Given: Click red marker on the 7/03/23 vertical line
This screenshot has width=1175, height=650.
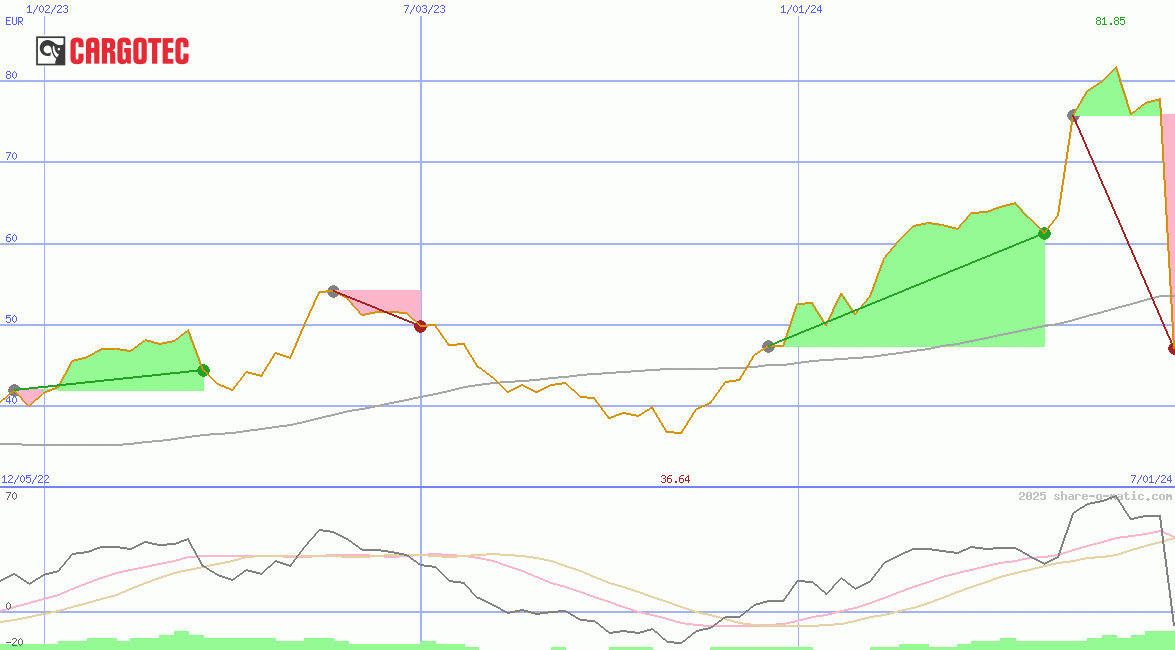Looking at the screenshot, I should [x=421, y=326].
